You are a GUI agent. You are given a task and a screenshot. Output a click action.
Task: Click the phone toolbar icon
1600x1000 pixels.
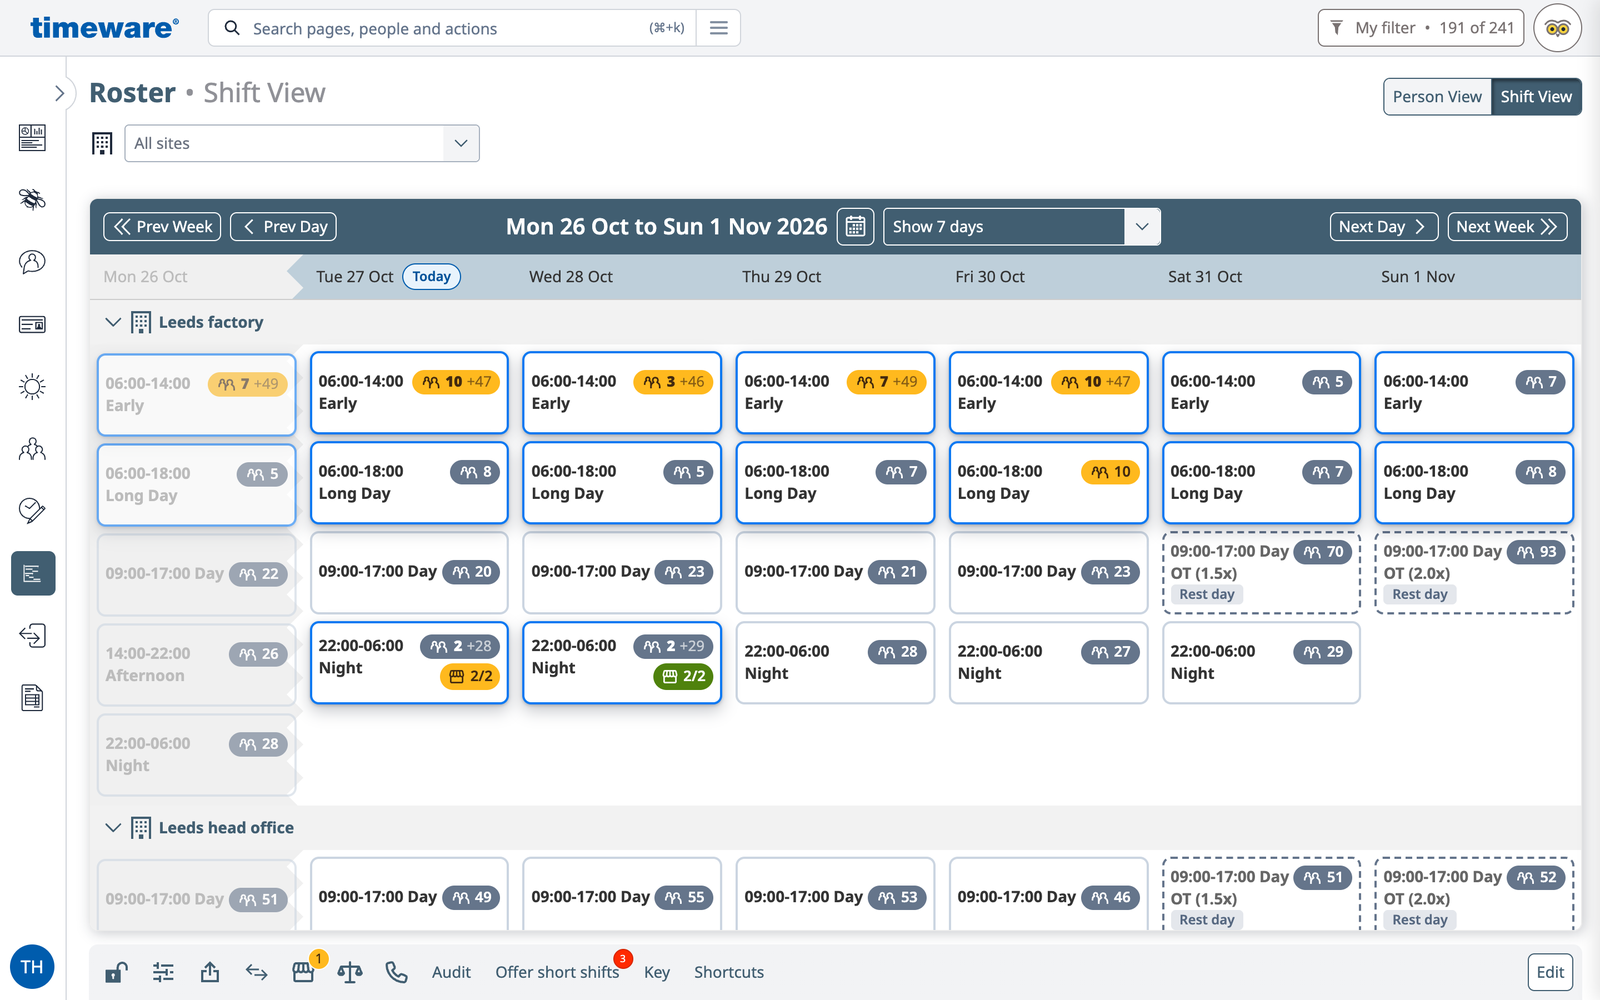pos(397,972)
